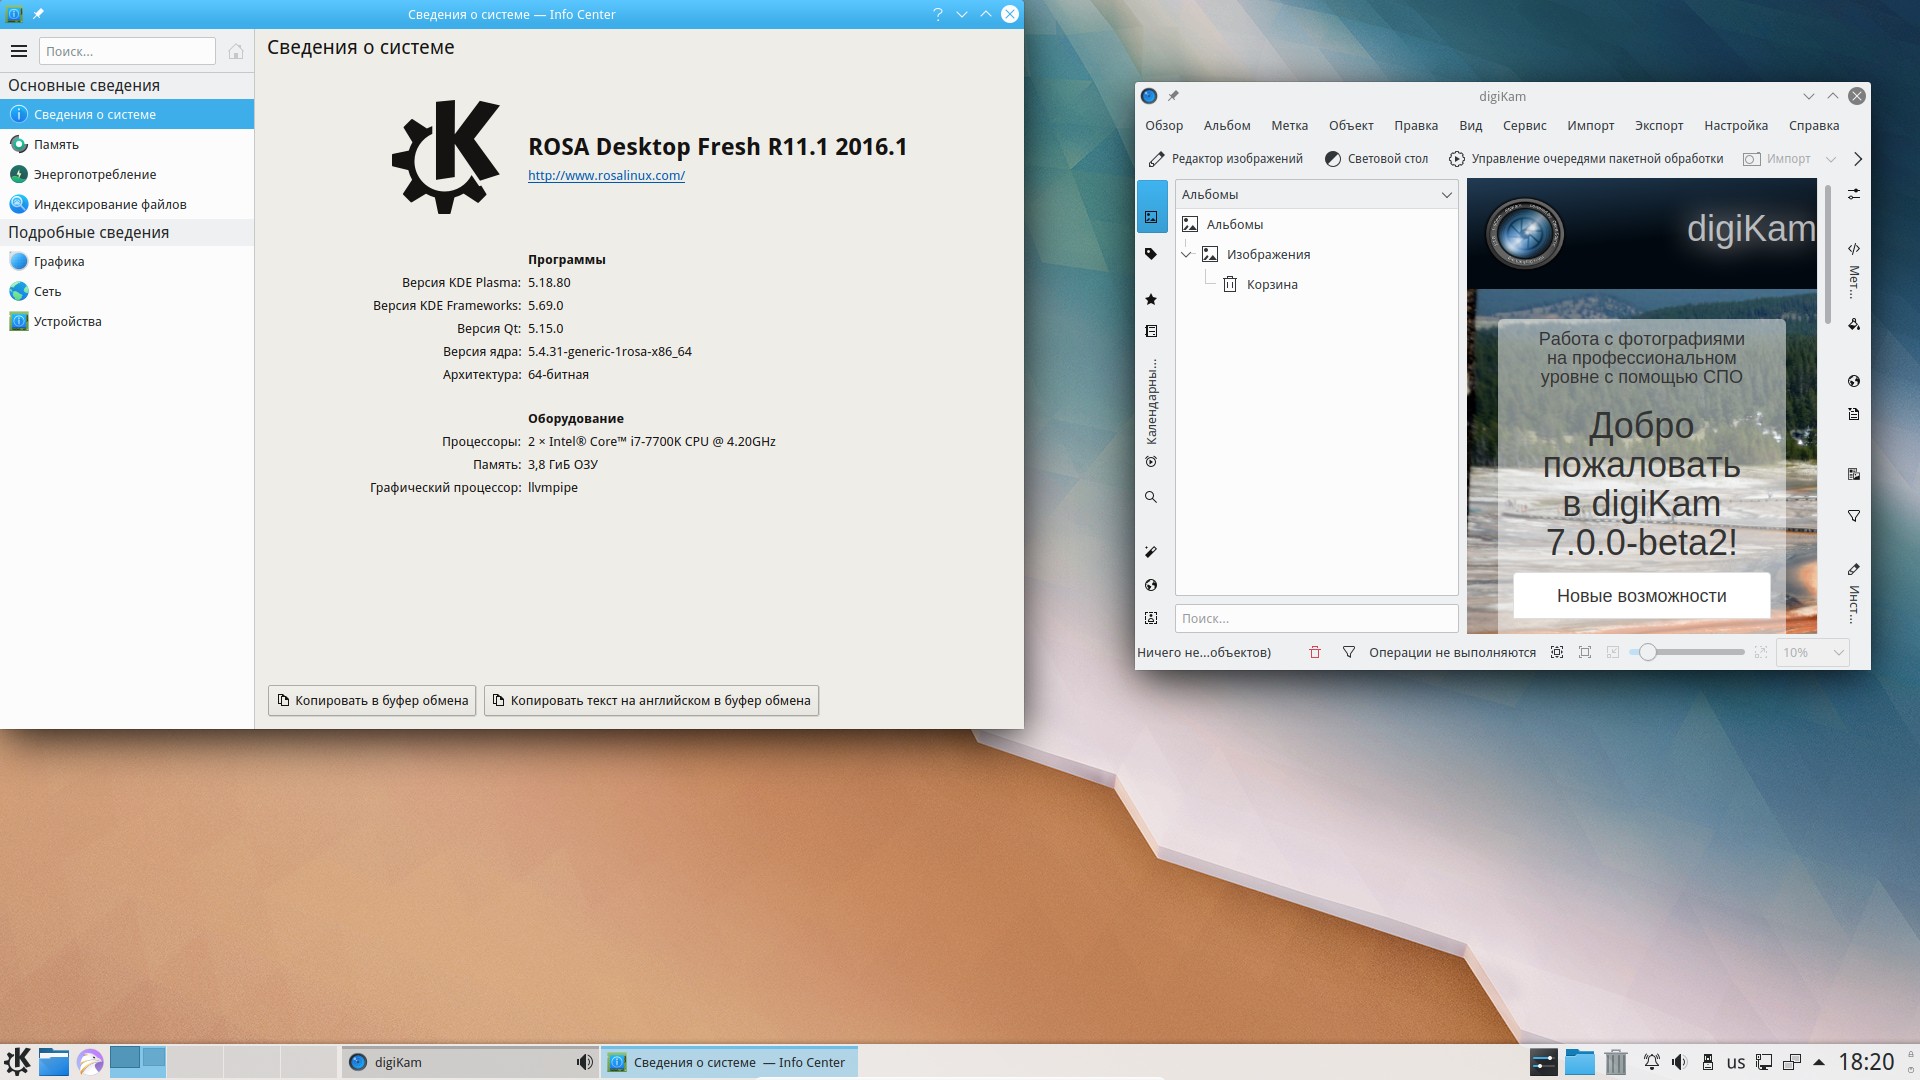Image resolution: width=1920 pixels, height=1080 pixels.
Task: Toggle the sidebar hamburger menu in Info Center
Action: (x=19, y=51)
